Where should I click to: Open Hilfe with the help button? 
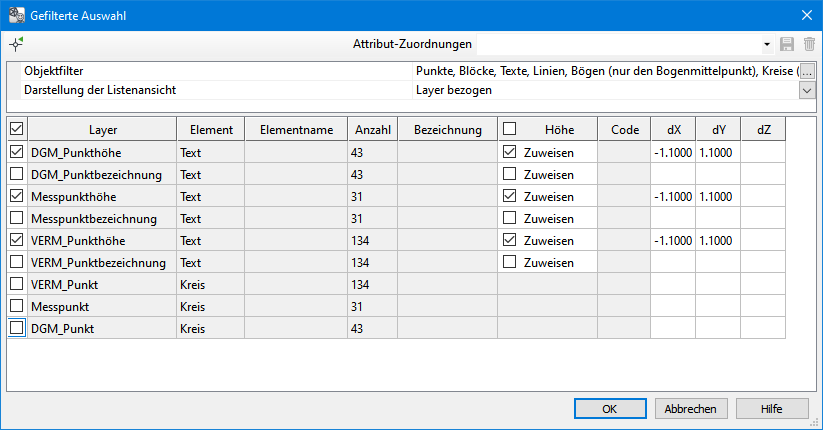pos(771,408)
